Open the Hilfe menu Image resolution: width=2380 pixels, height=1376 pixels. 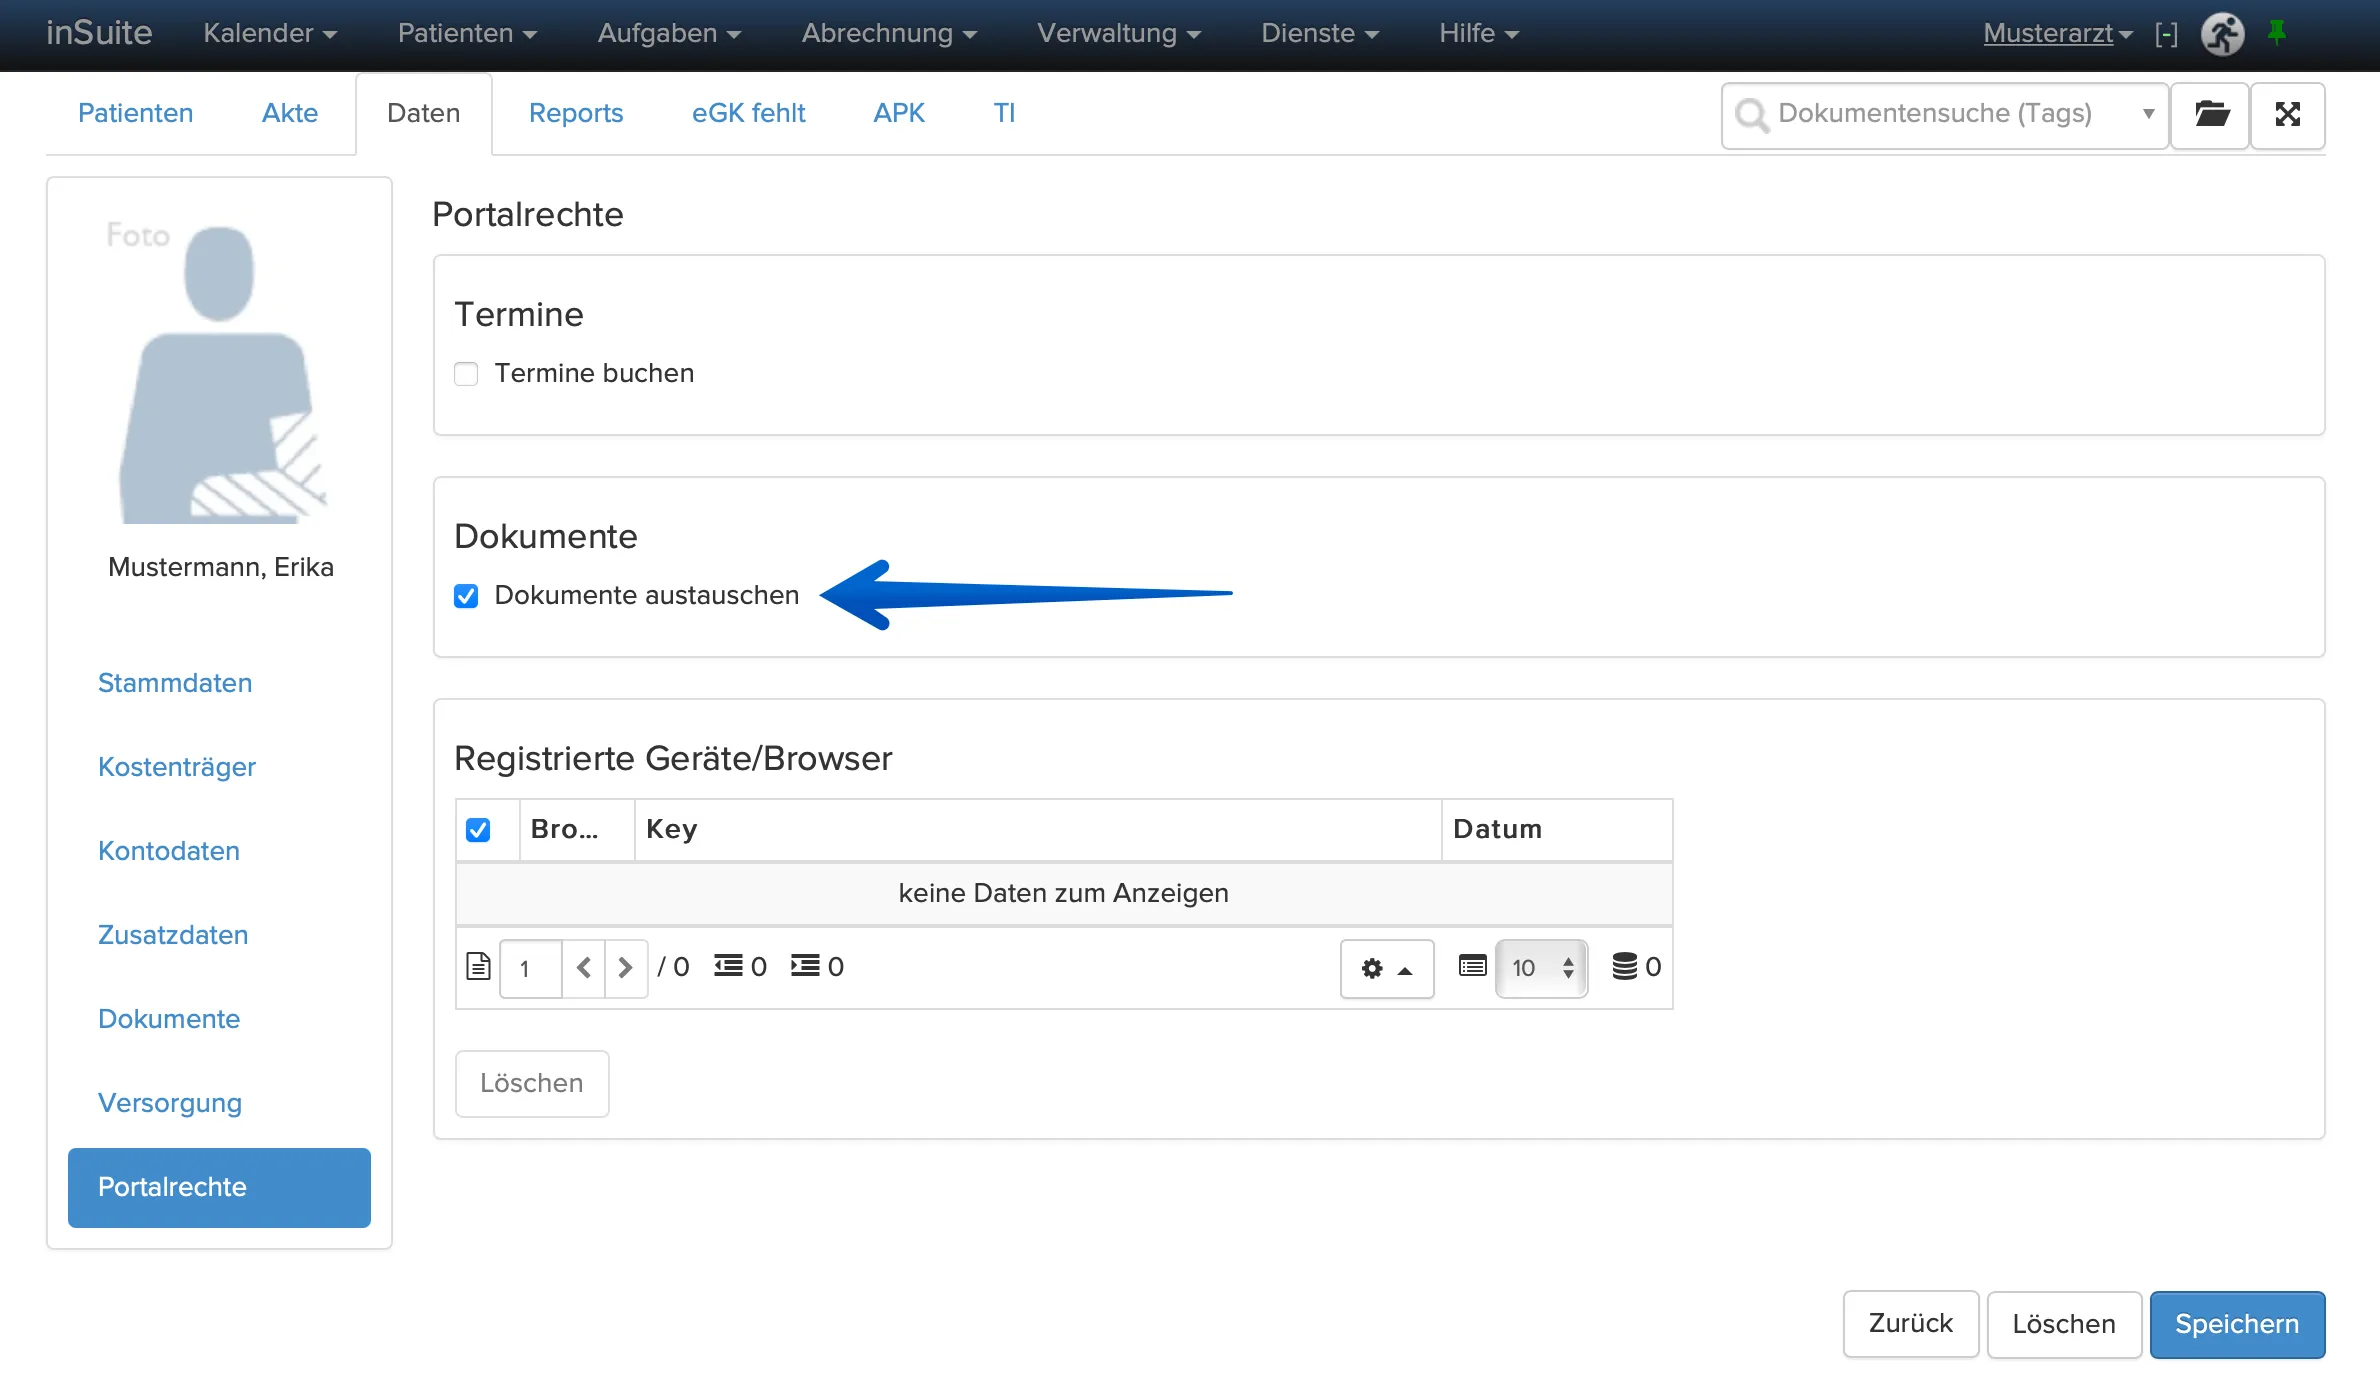coord(1479,33)
